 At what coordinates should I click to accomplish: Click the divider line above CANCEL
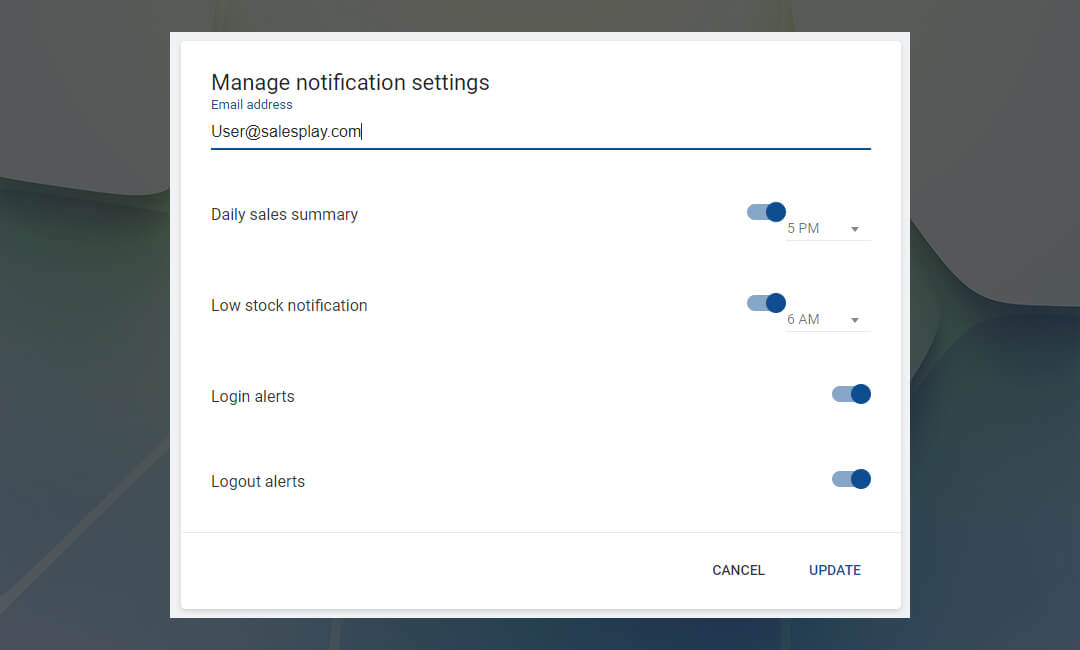[x=540, y=532]
